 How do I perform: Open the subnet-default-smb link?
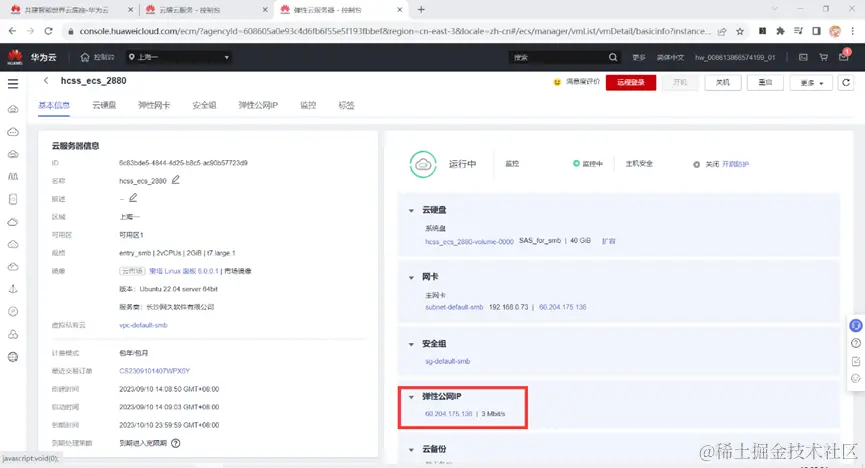click(454, 307)
